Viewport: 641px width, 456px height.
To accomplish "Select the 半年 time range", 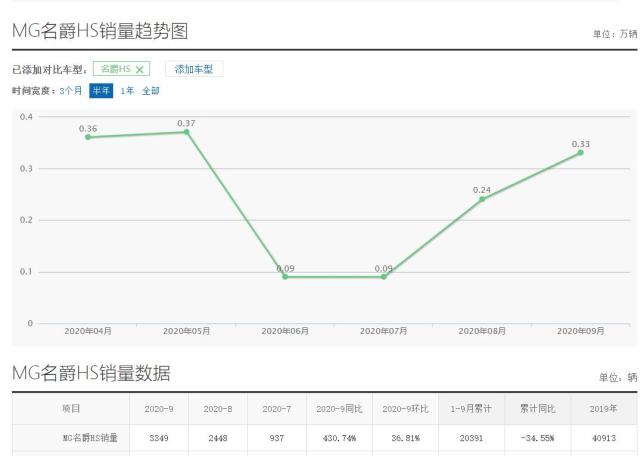I will [101, 91].
